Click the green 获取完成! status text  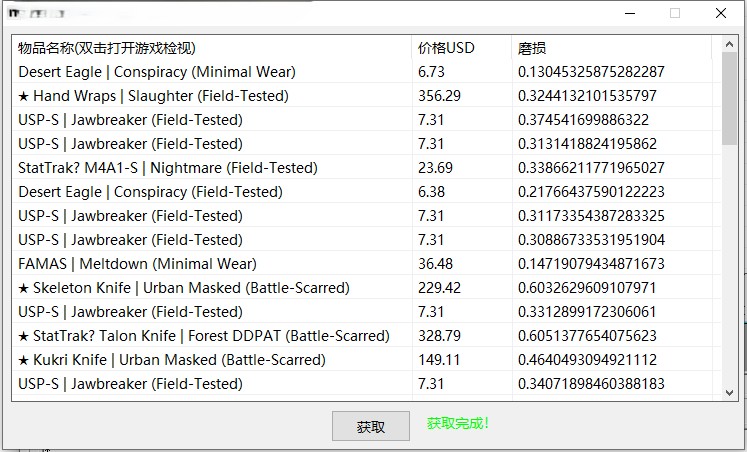click(458, 423)
